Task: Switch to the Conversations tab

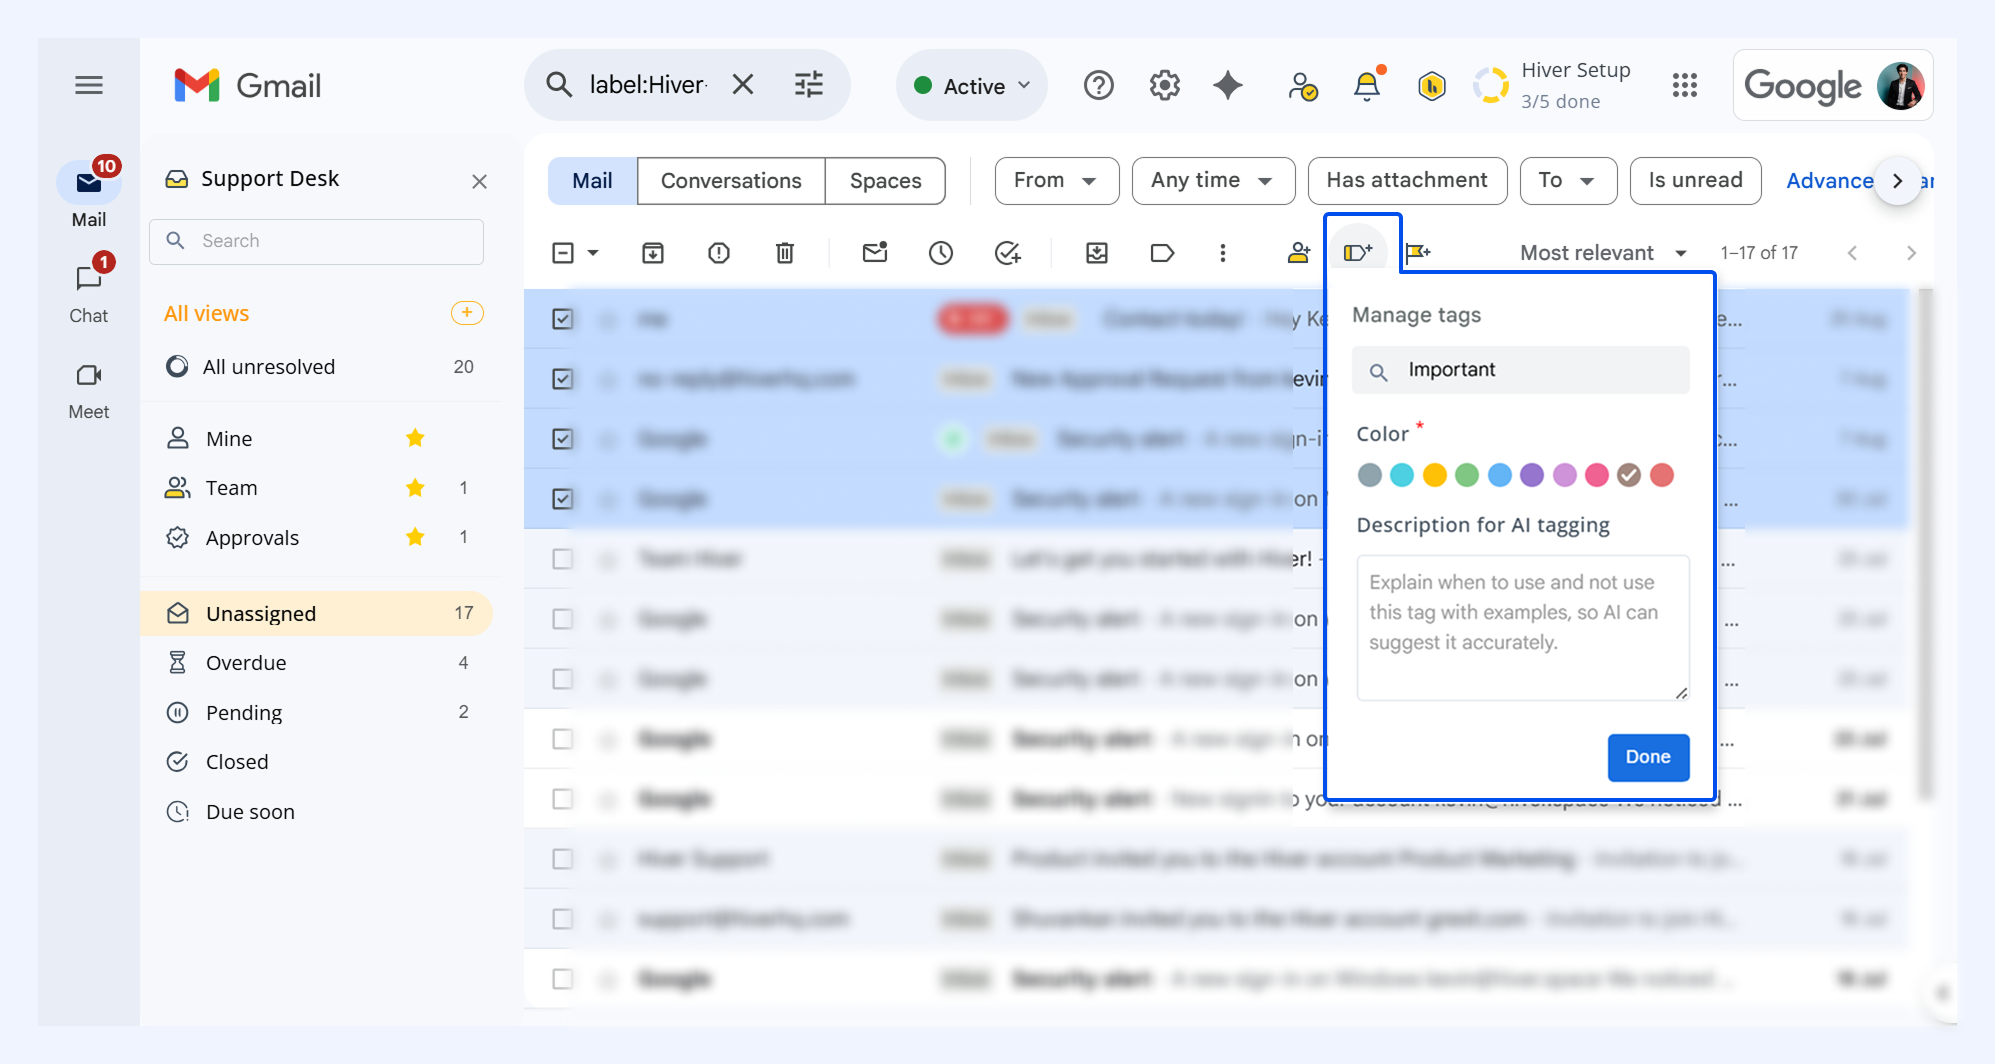Action: 731,181
